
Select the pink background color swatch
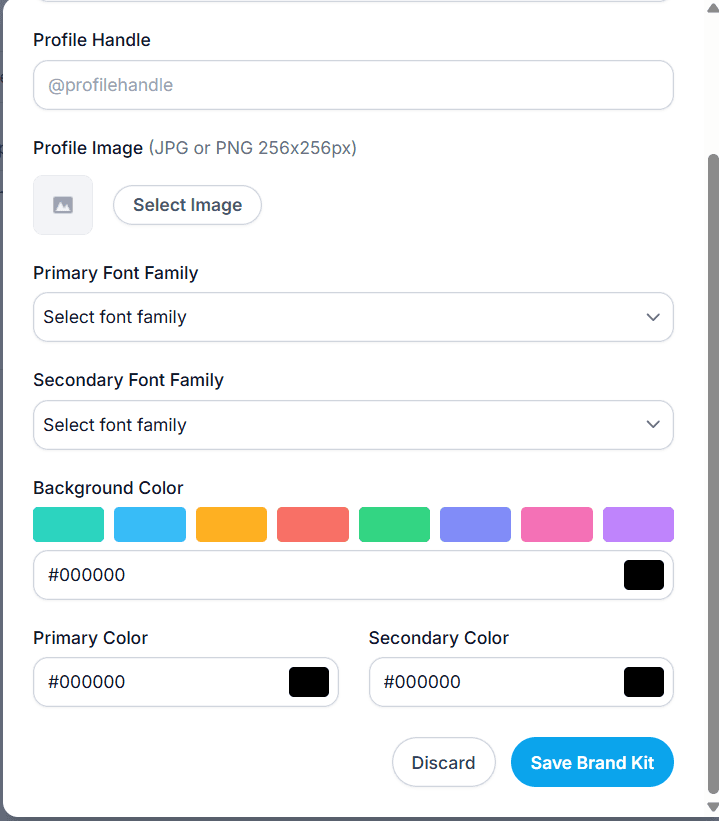557,524
